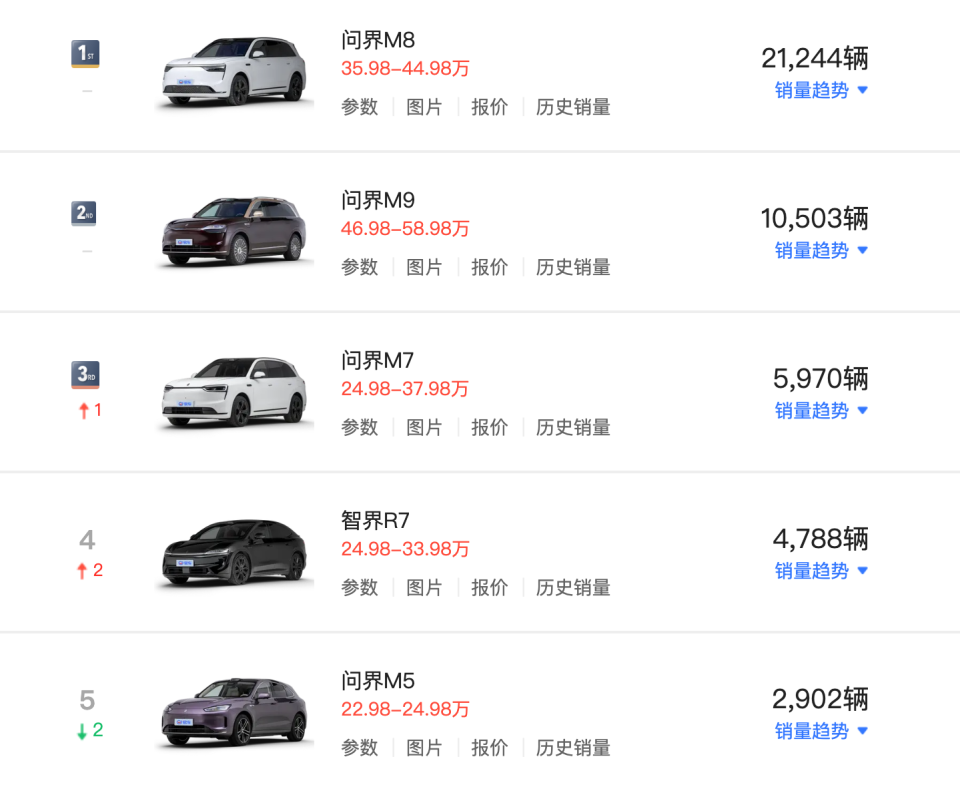The height and width of the screenshot is (785, 960).
Task: Click the bronze 3RD rank badge
Action: tap(84, 373)
